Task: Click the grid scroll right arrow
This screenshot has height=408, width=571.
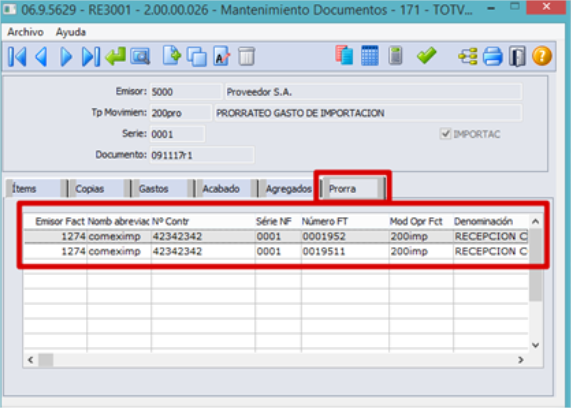Action: 521,360
